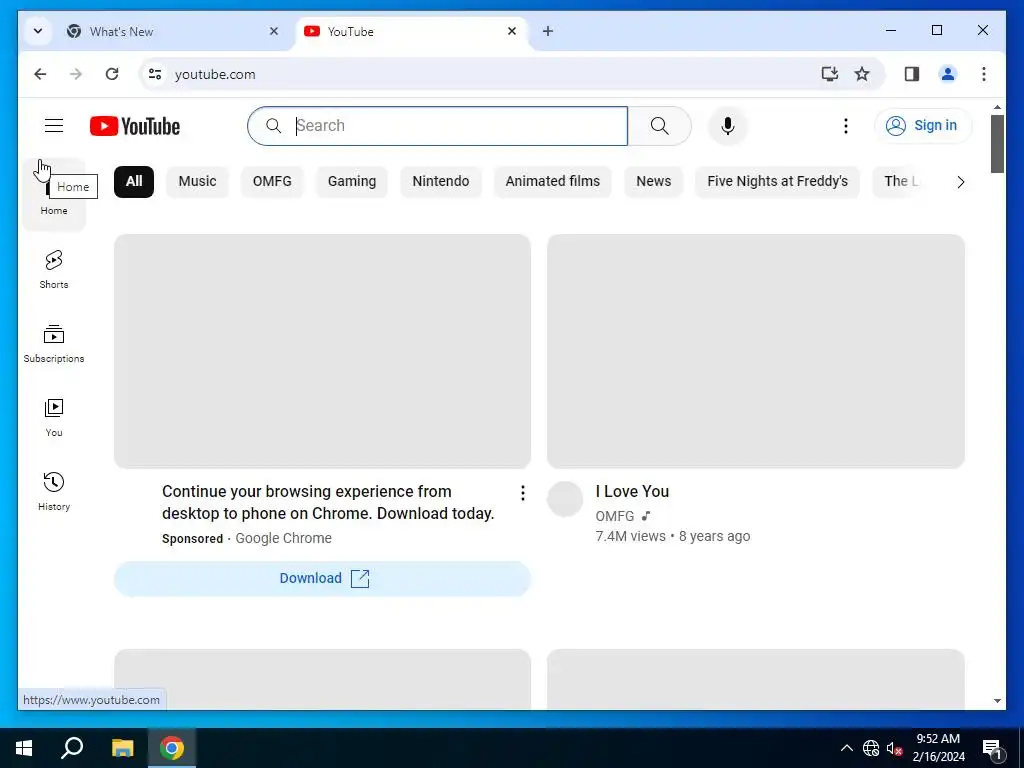Click the Google Chrome advertiser name

(x=283, y=538)
